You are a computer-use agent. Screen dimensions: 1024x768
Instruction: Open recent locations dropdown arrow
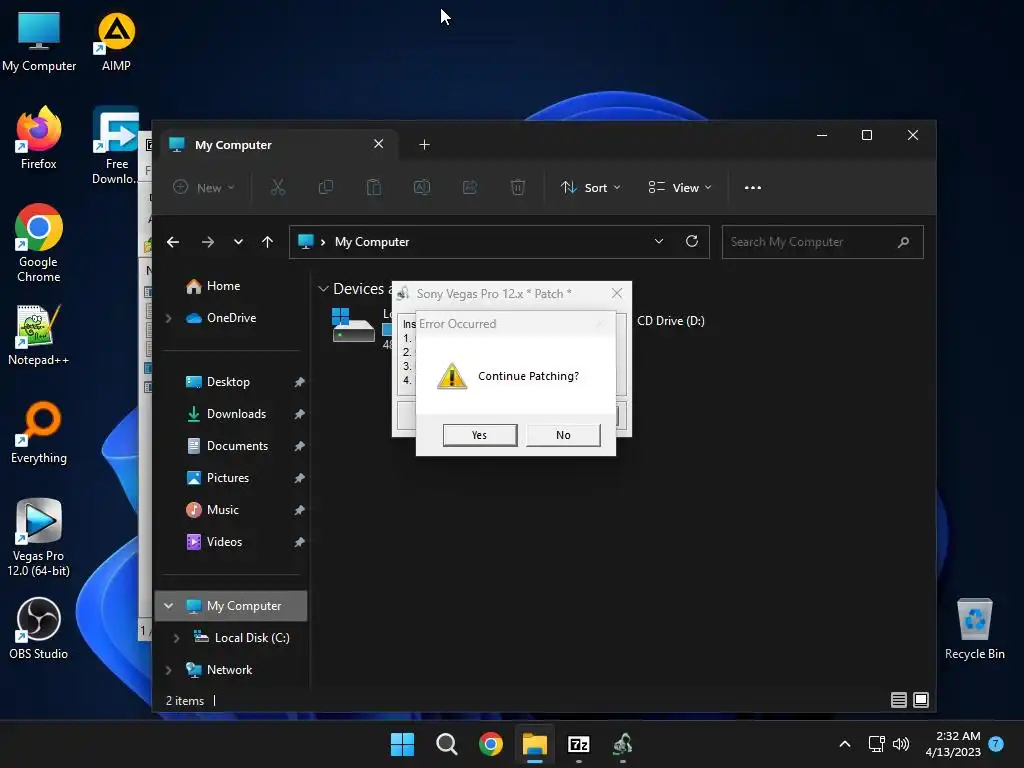238,242
